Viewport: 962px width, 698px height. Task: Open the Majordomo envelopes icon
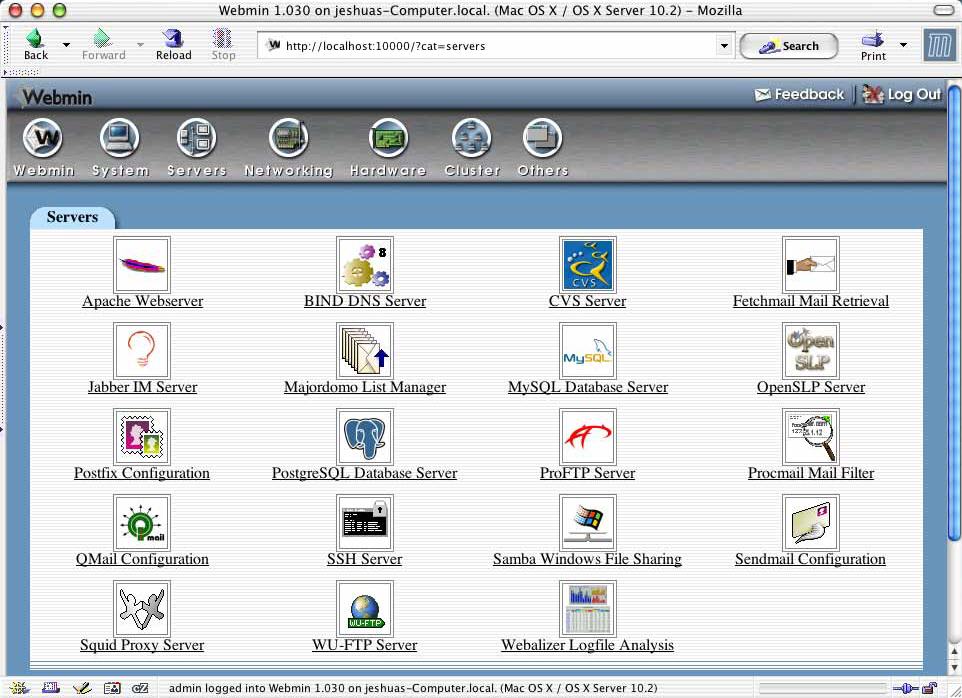click(x=365, y=351)
